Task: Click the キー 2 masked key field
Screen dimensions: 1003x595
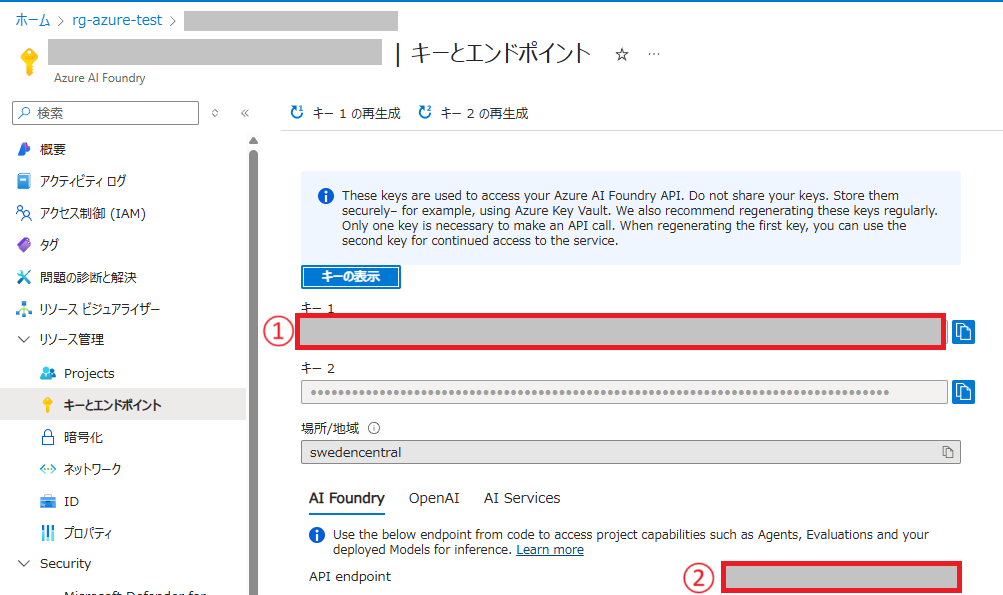Action: tap(624, 392)
